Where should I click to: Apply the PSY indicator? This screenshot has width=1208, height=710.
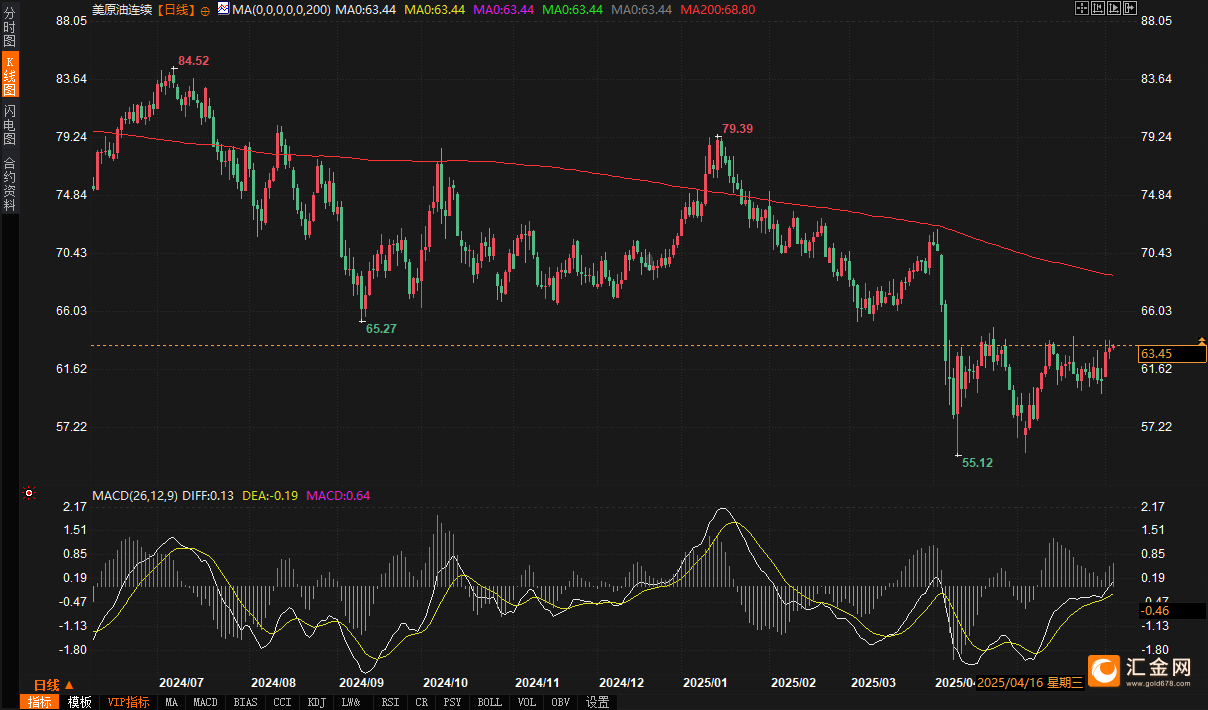coord(453,702)
